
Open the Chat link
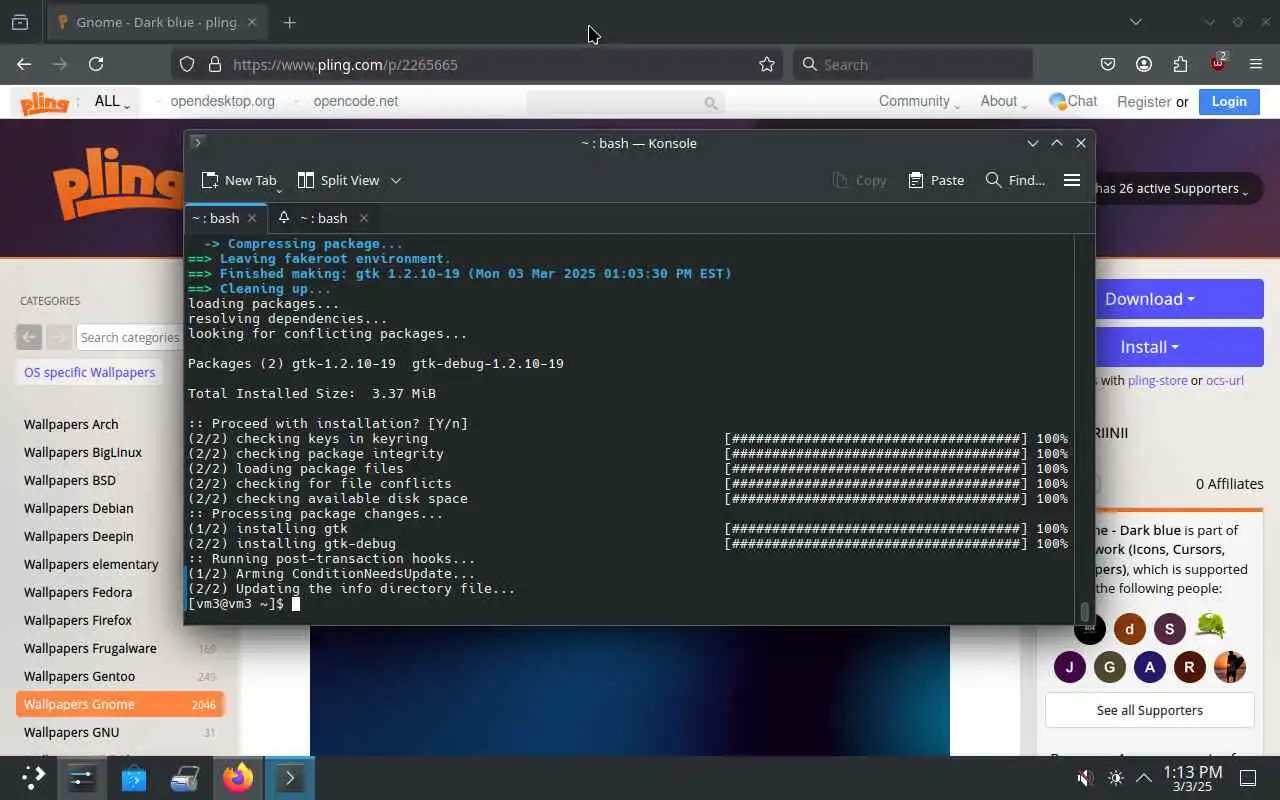tap(1073, 101)
